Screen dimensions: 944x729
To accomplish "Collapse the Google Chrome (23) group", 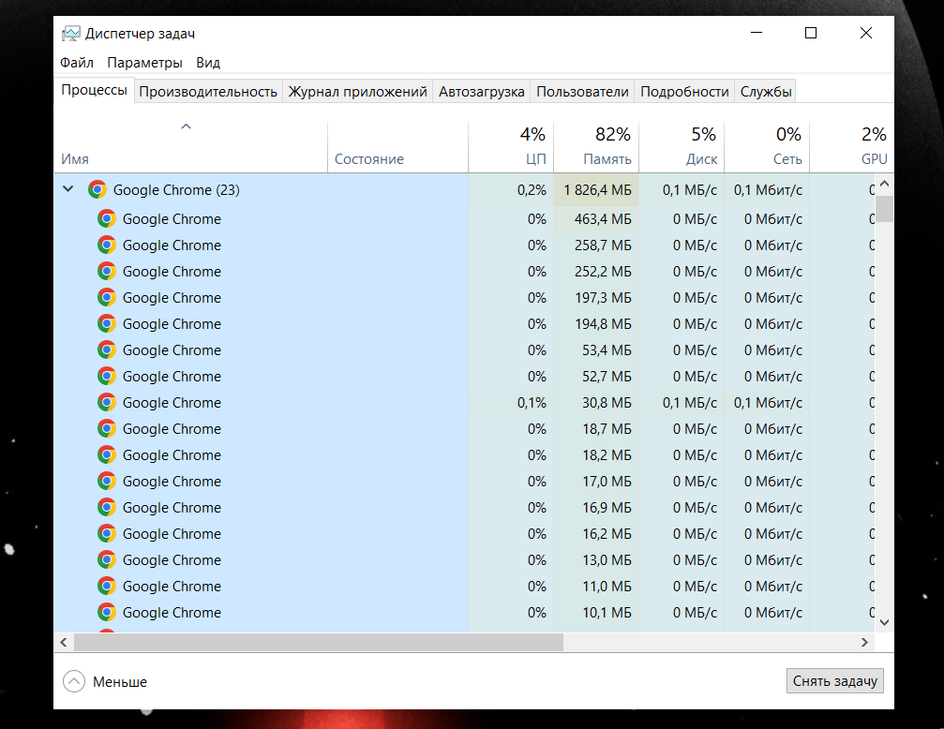I will [x=68, y=189].
